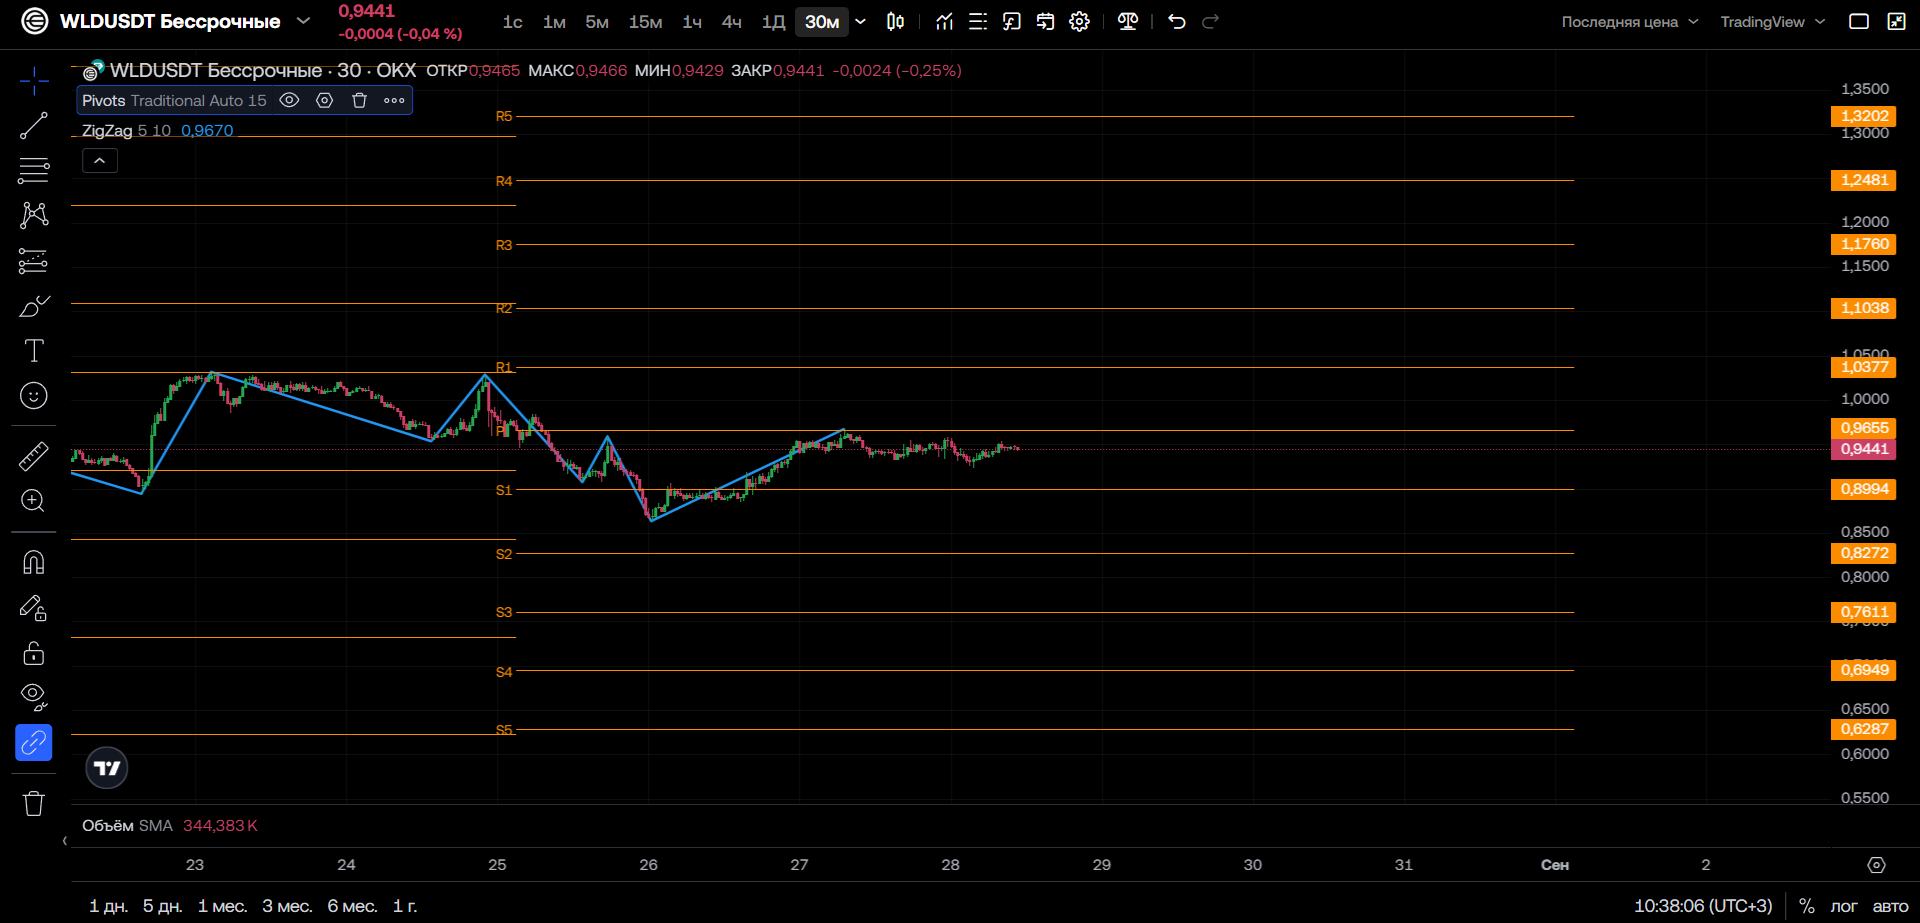Open the list lines template icon

(x=978, y=22)
